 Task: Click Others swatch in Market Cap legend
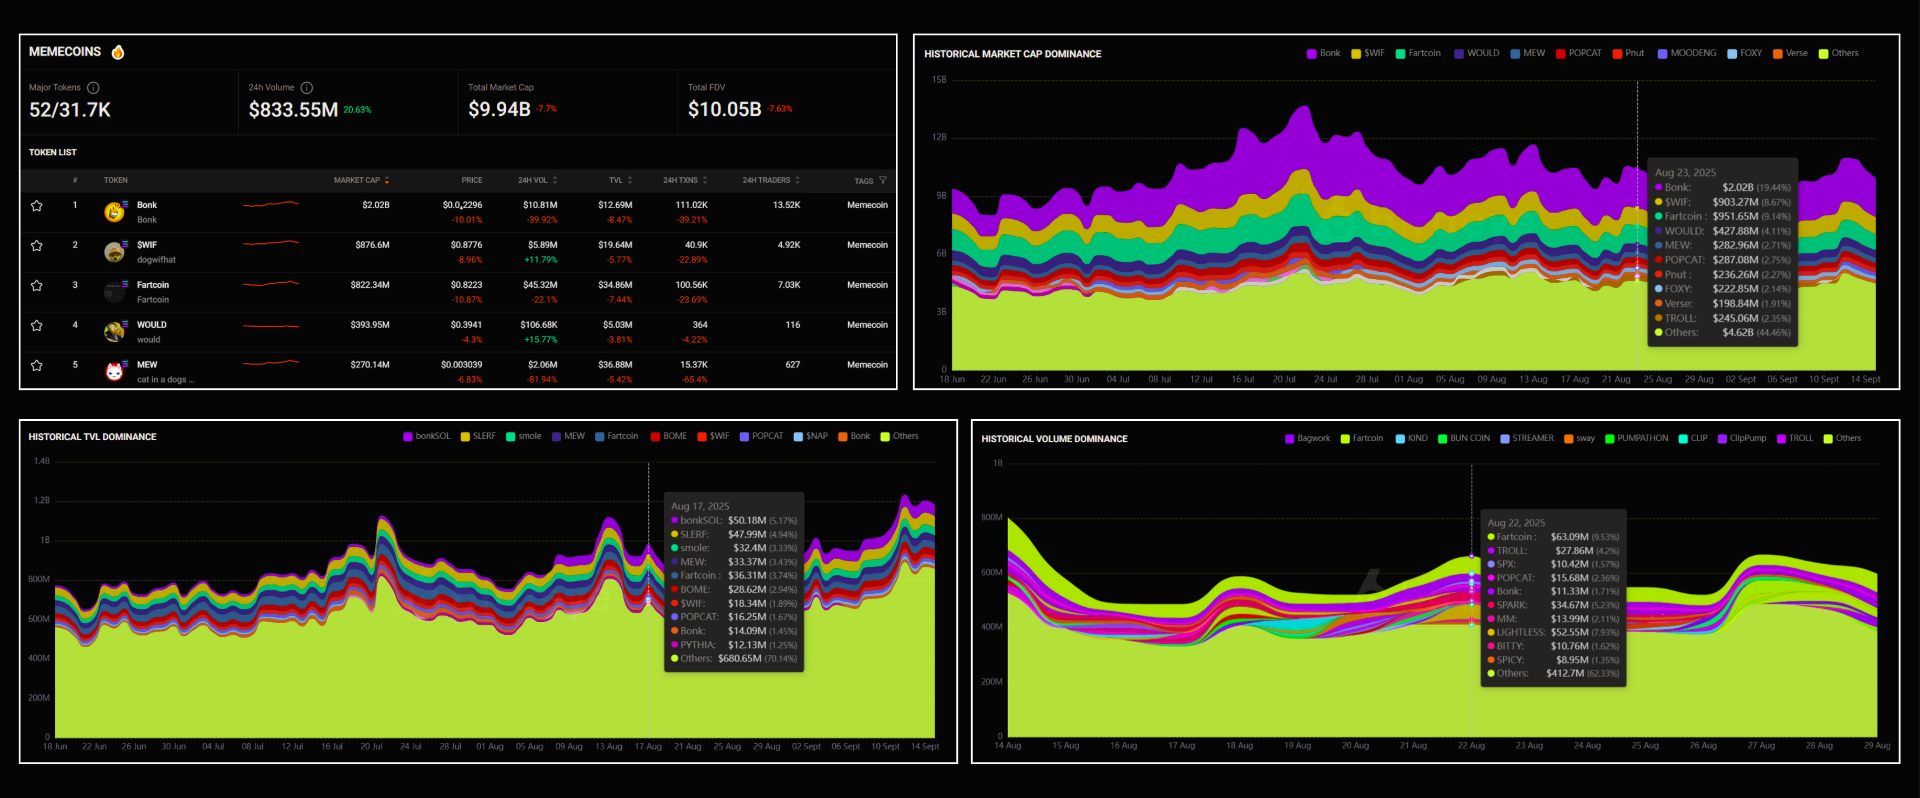pyautogui.click(x=1824, y=54)
